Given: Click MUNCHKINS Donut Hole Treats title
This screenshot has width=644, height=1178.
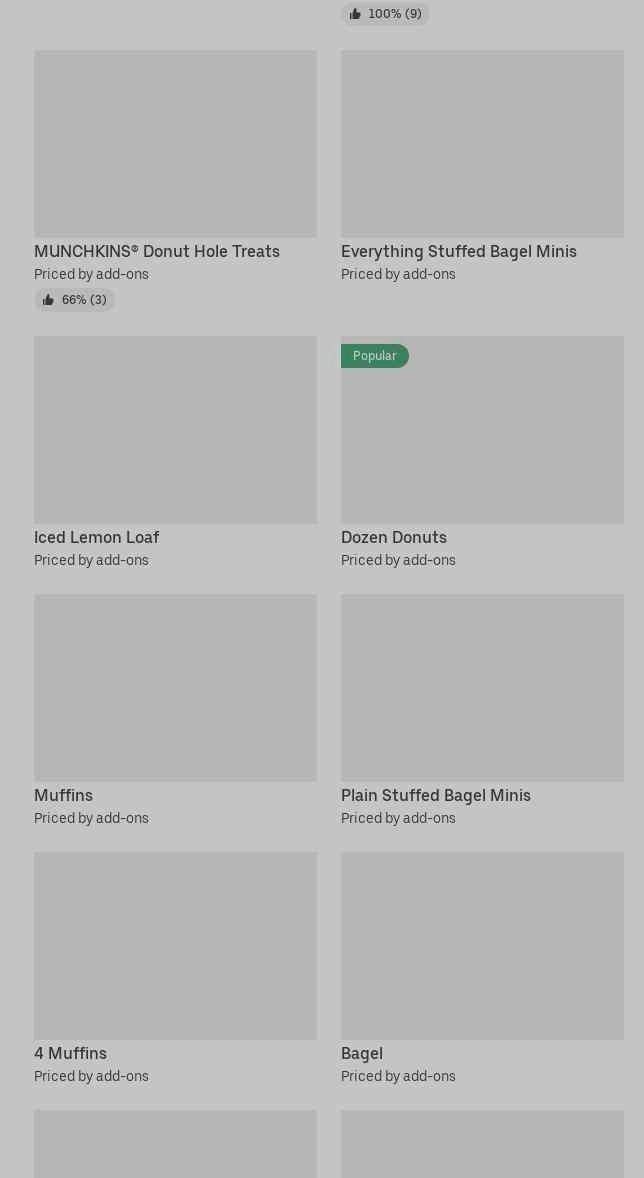Looking at the screenshot, I should click(157, 252).
